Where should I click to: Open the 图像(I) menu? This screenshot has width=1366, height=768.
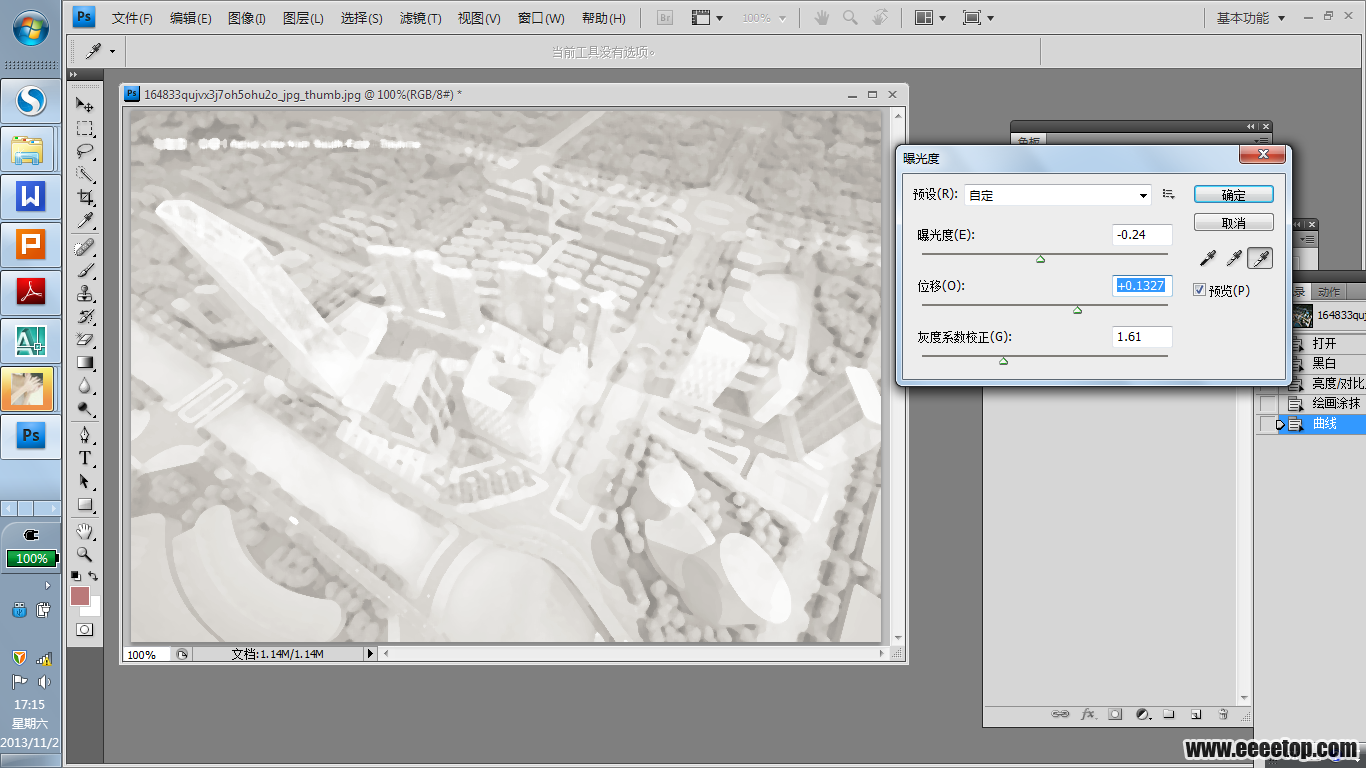247,18
